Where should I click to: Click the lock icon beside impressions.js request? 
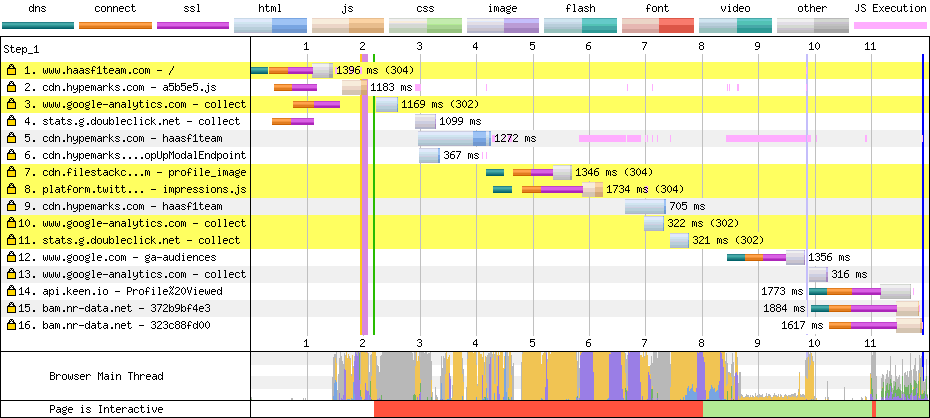(x=11, y=189)
